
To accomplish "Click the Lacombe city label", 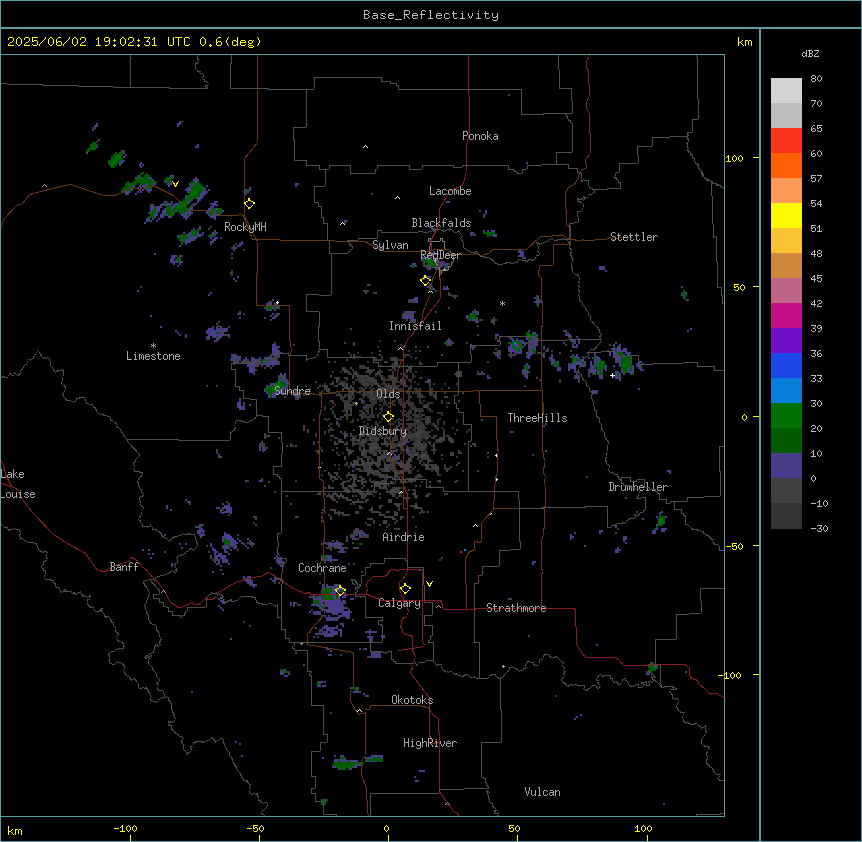I will [450, 191].
